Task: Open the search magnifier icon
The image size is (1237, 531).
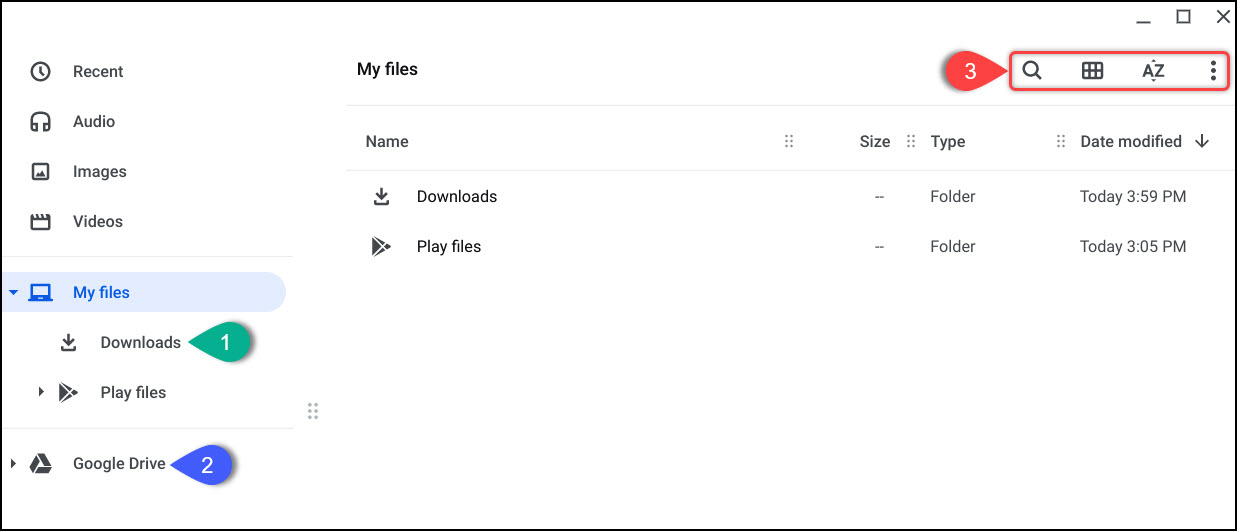Action: 1032,71
